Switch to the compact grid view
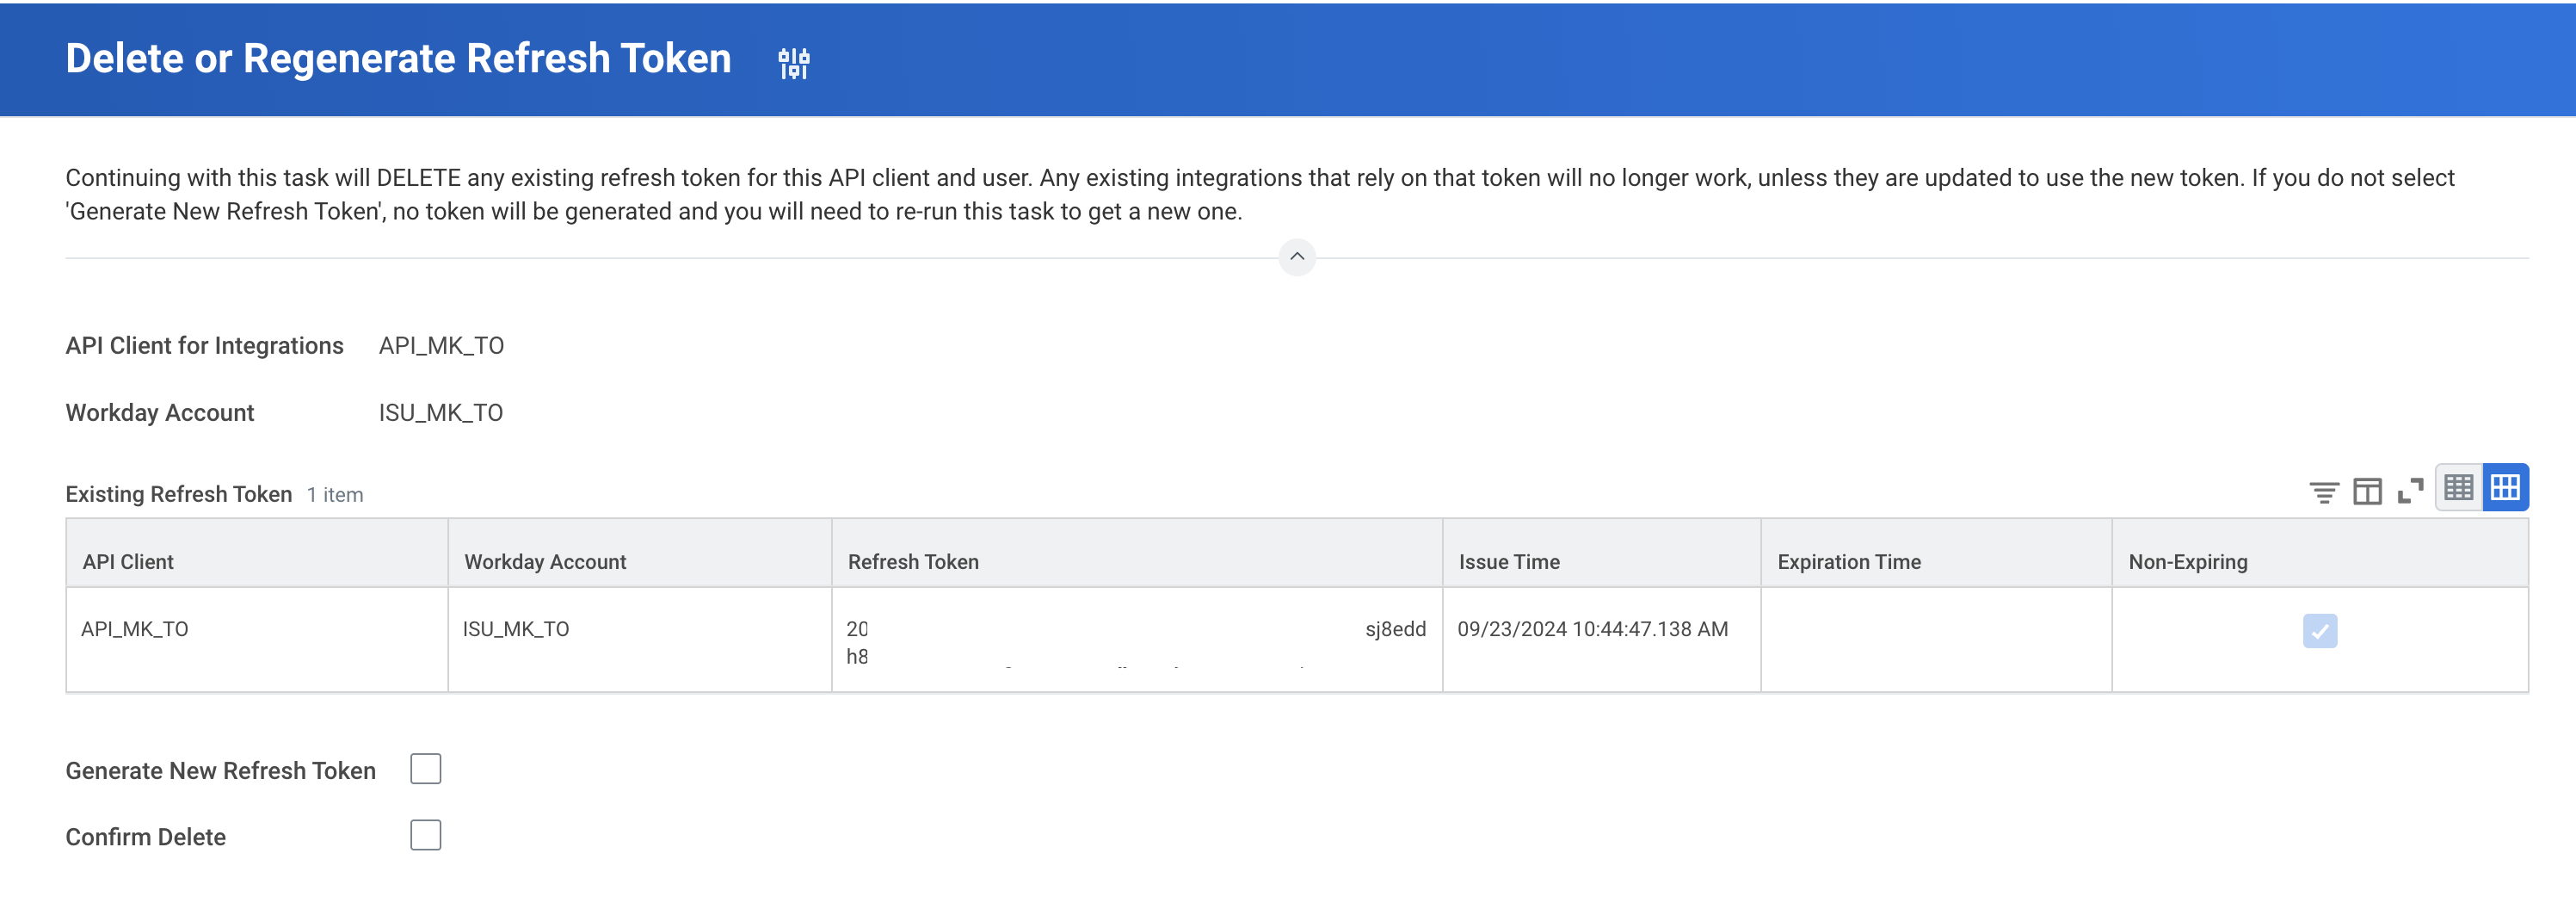 [x=2458, y=488]
